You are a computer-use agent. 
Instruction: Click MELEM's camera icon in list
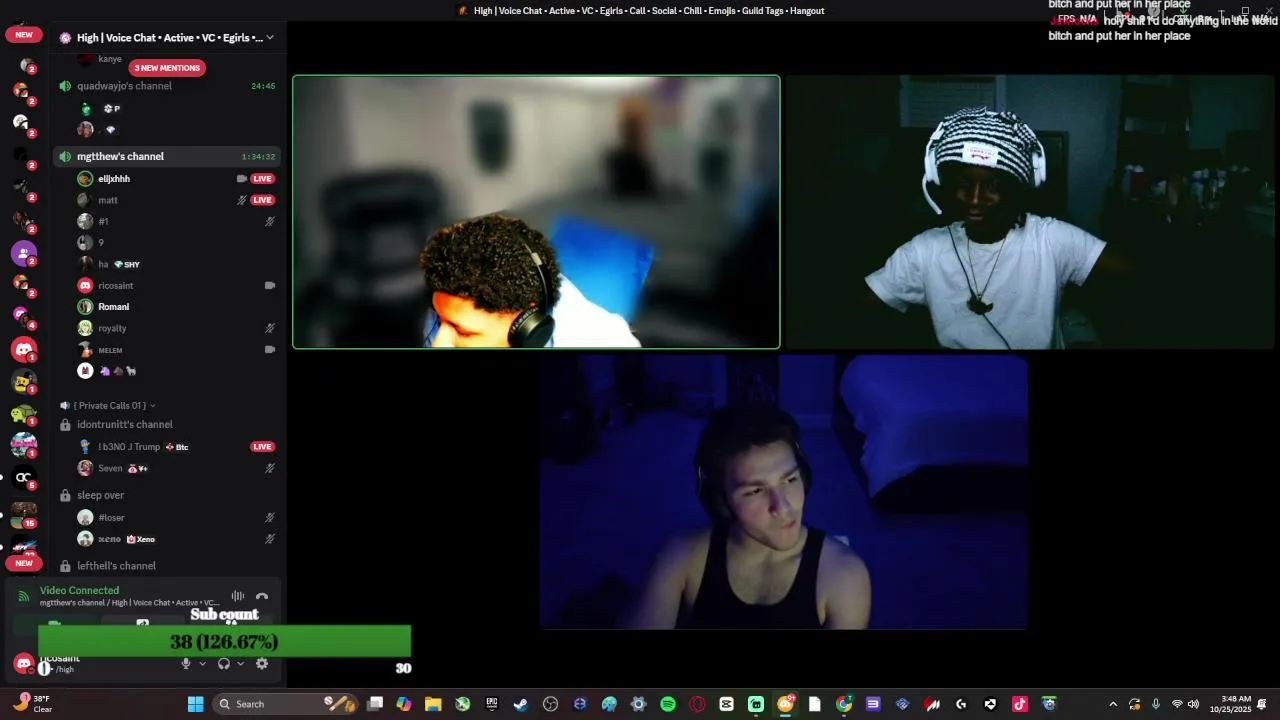(269, 350)
